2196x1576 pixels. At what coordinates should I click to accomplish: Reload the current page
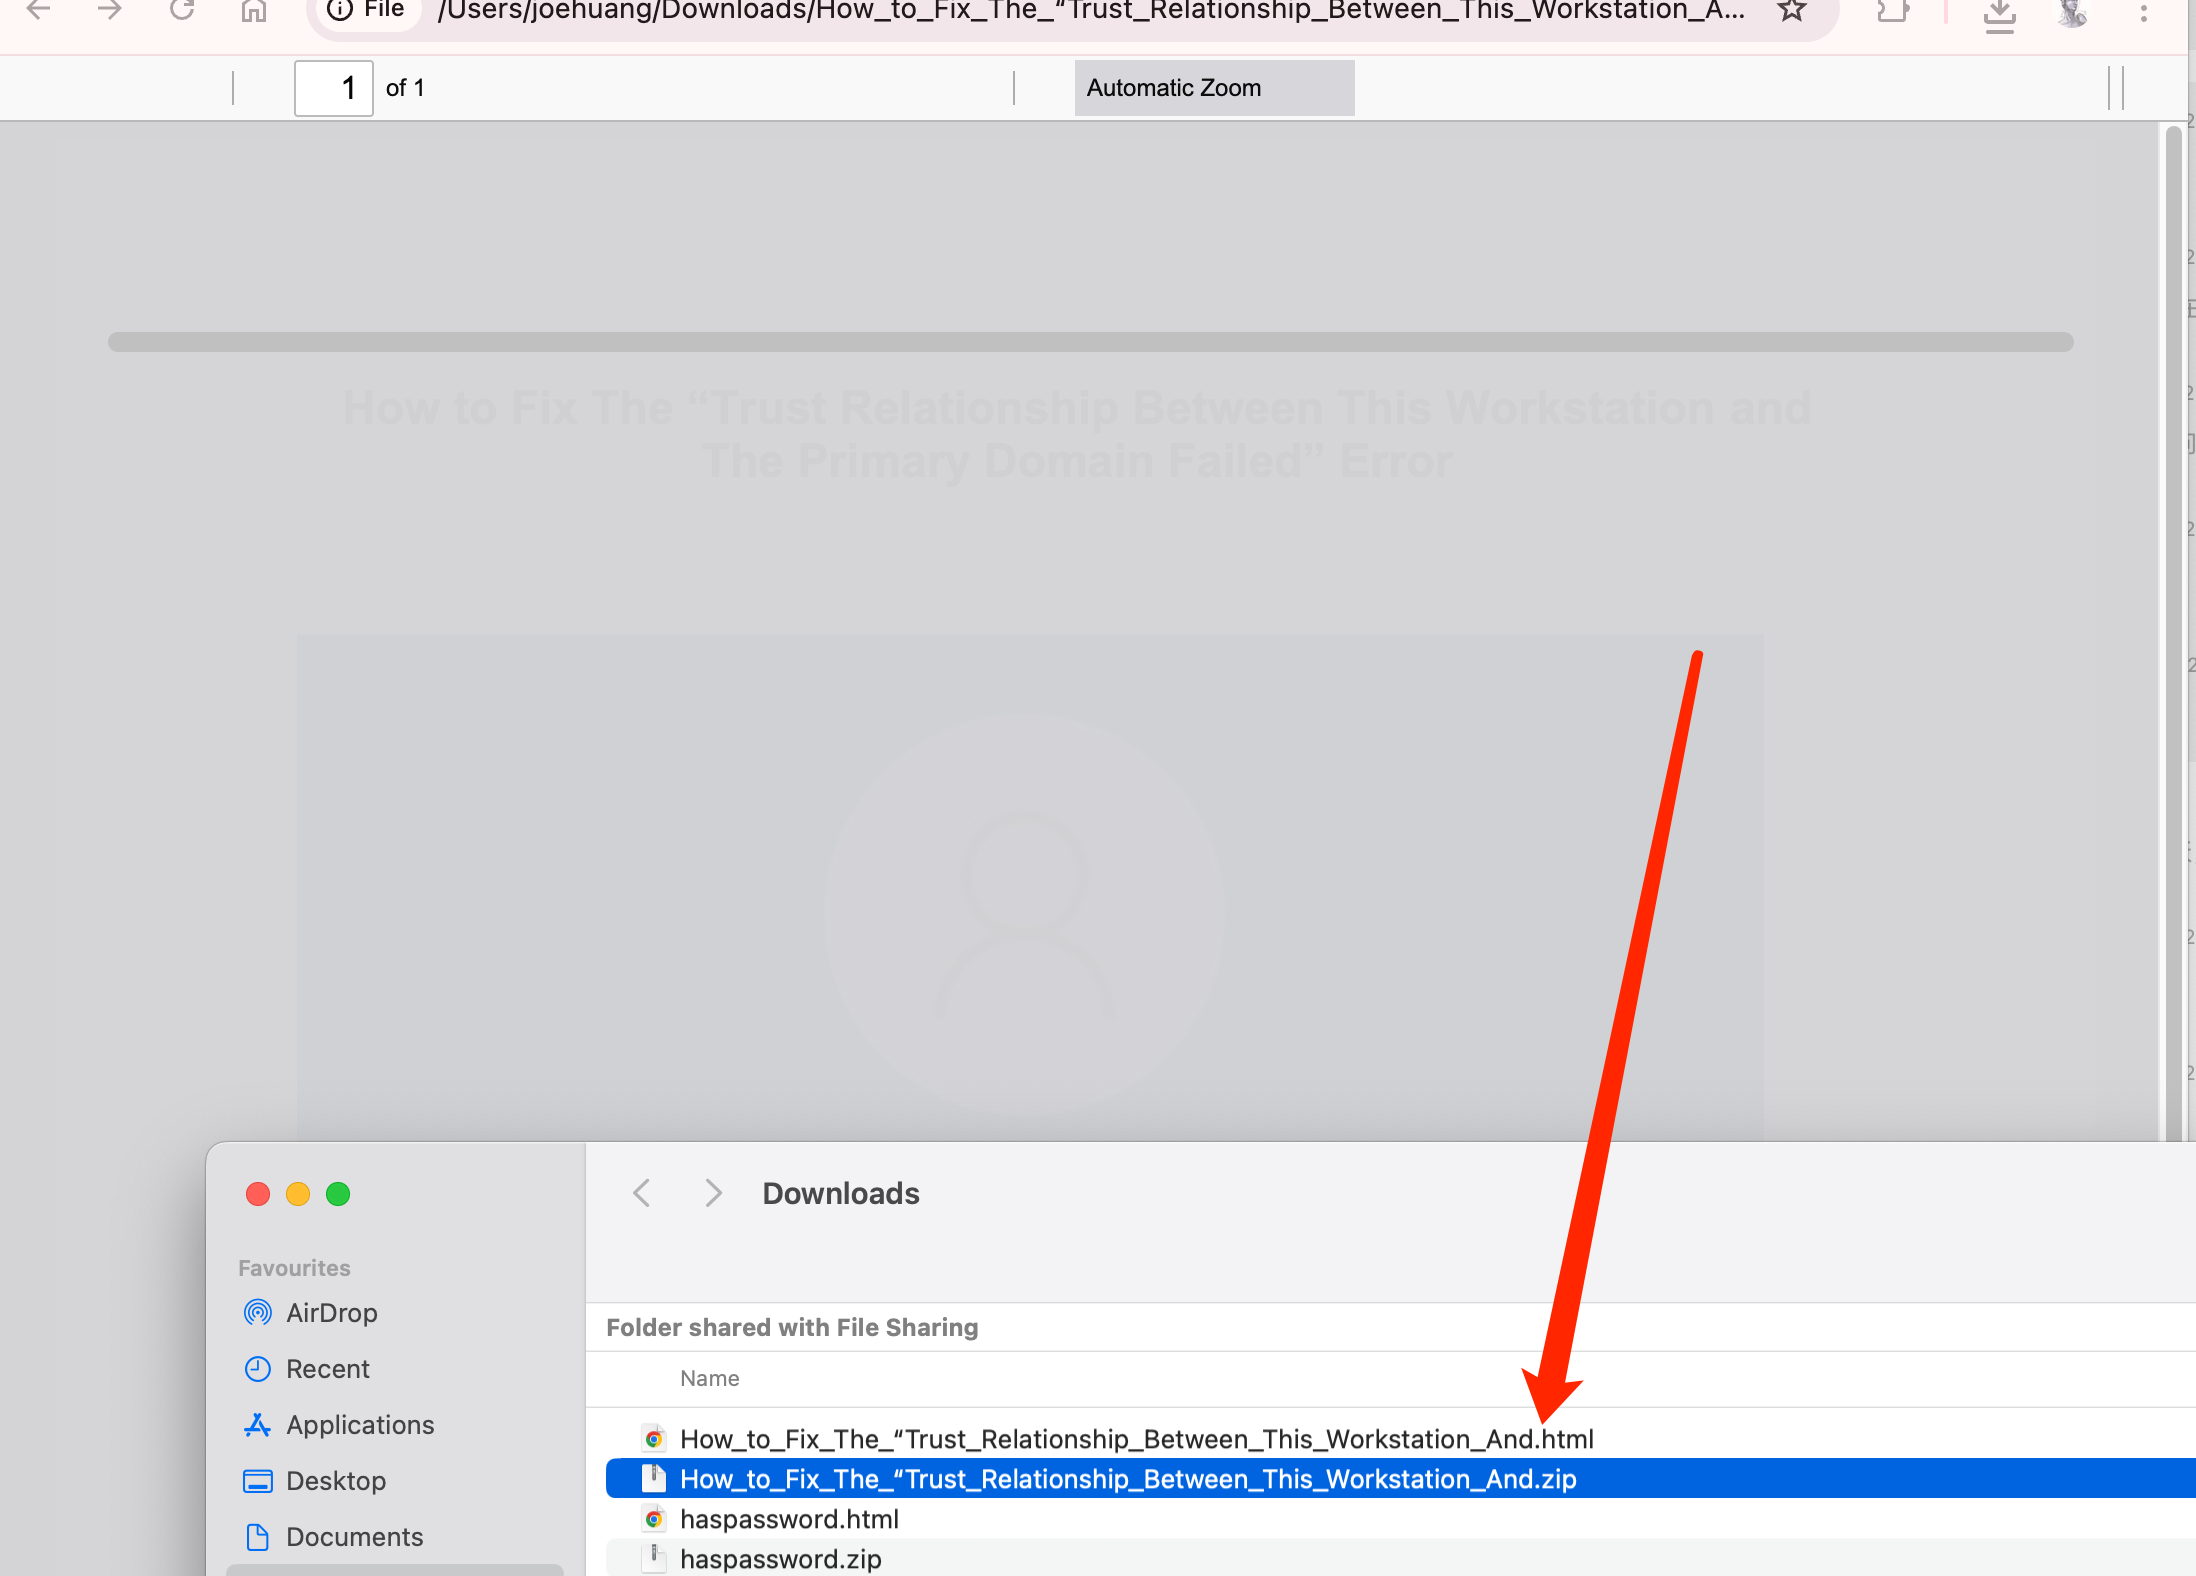point(183,12)
